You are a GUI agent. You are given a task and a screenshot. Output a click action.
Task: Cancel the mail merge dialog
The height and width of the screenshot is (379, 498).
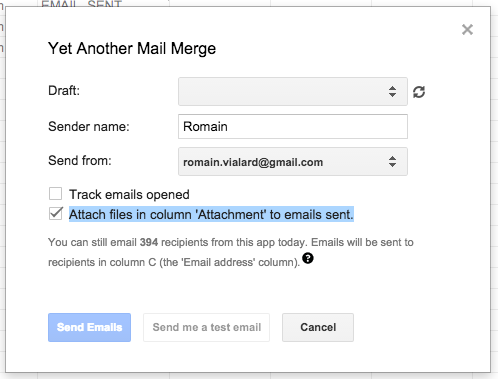click(x=318, y=327)
